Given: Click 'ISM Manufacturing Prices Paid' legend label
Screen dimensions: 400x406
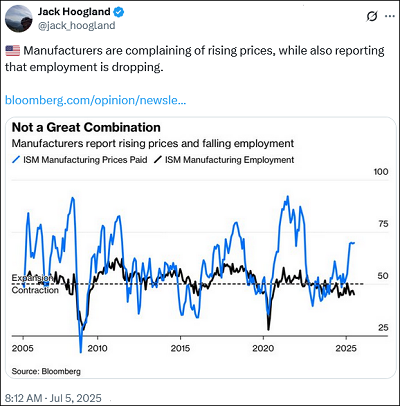Looking at the screenshot, I should 85,160.
